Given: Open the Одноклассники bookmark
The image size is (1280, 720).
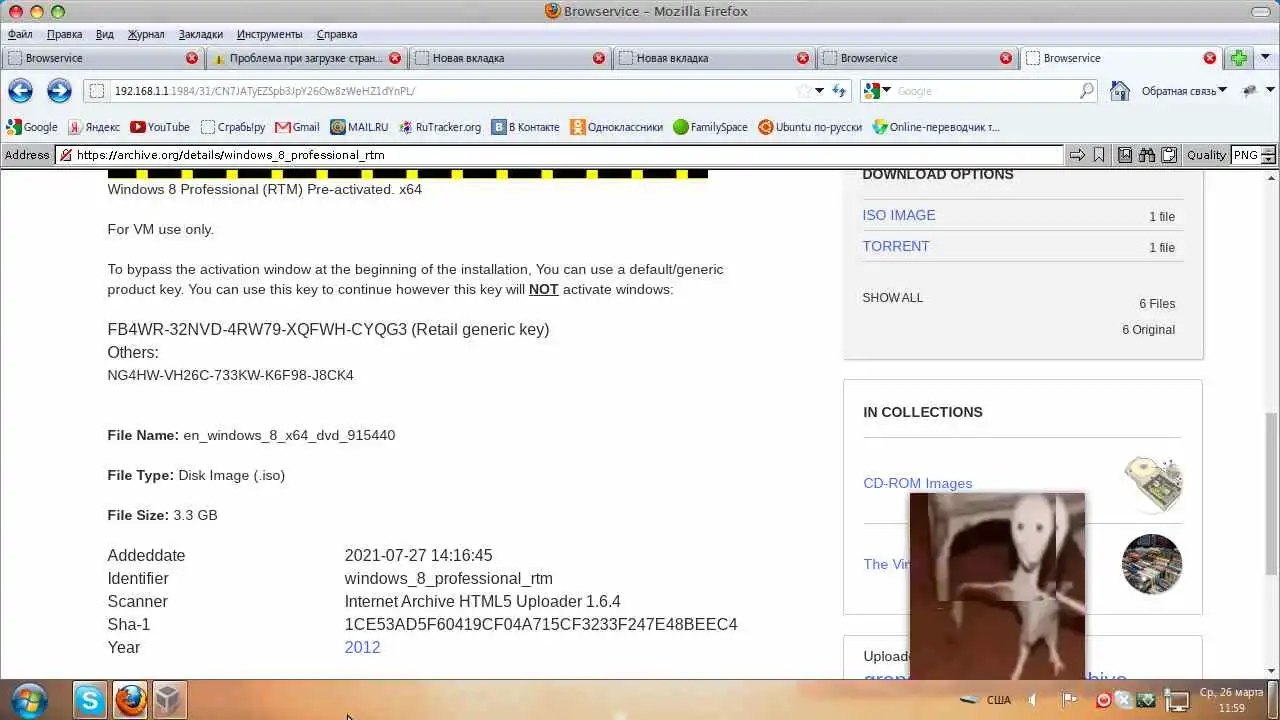Looking at the screenshot, I should click(617, 127).
